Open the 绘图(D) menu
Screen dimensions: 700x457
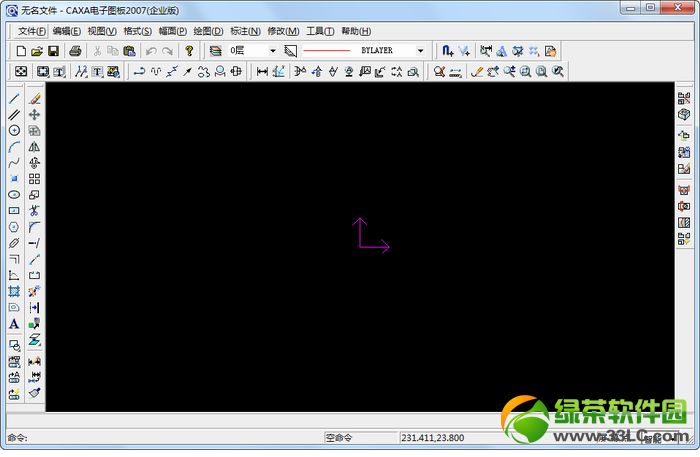(208, 31)
